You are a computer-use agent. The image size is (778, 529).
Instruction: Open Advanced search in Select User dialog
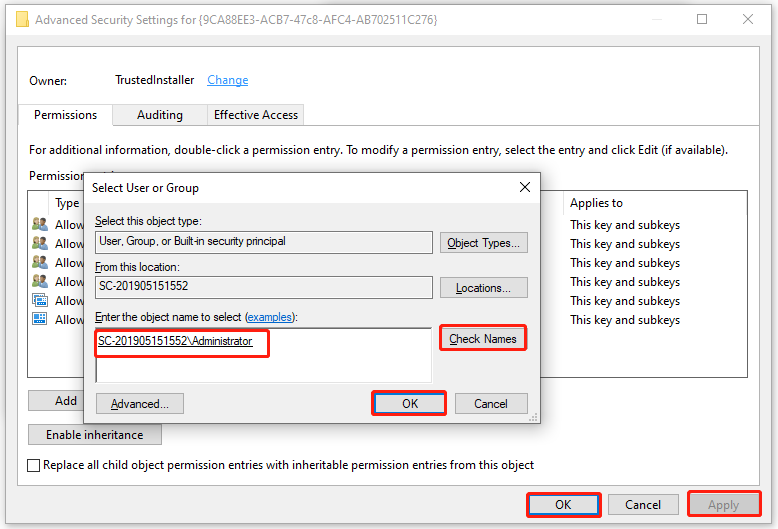(140, 404)
